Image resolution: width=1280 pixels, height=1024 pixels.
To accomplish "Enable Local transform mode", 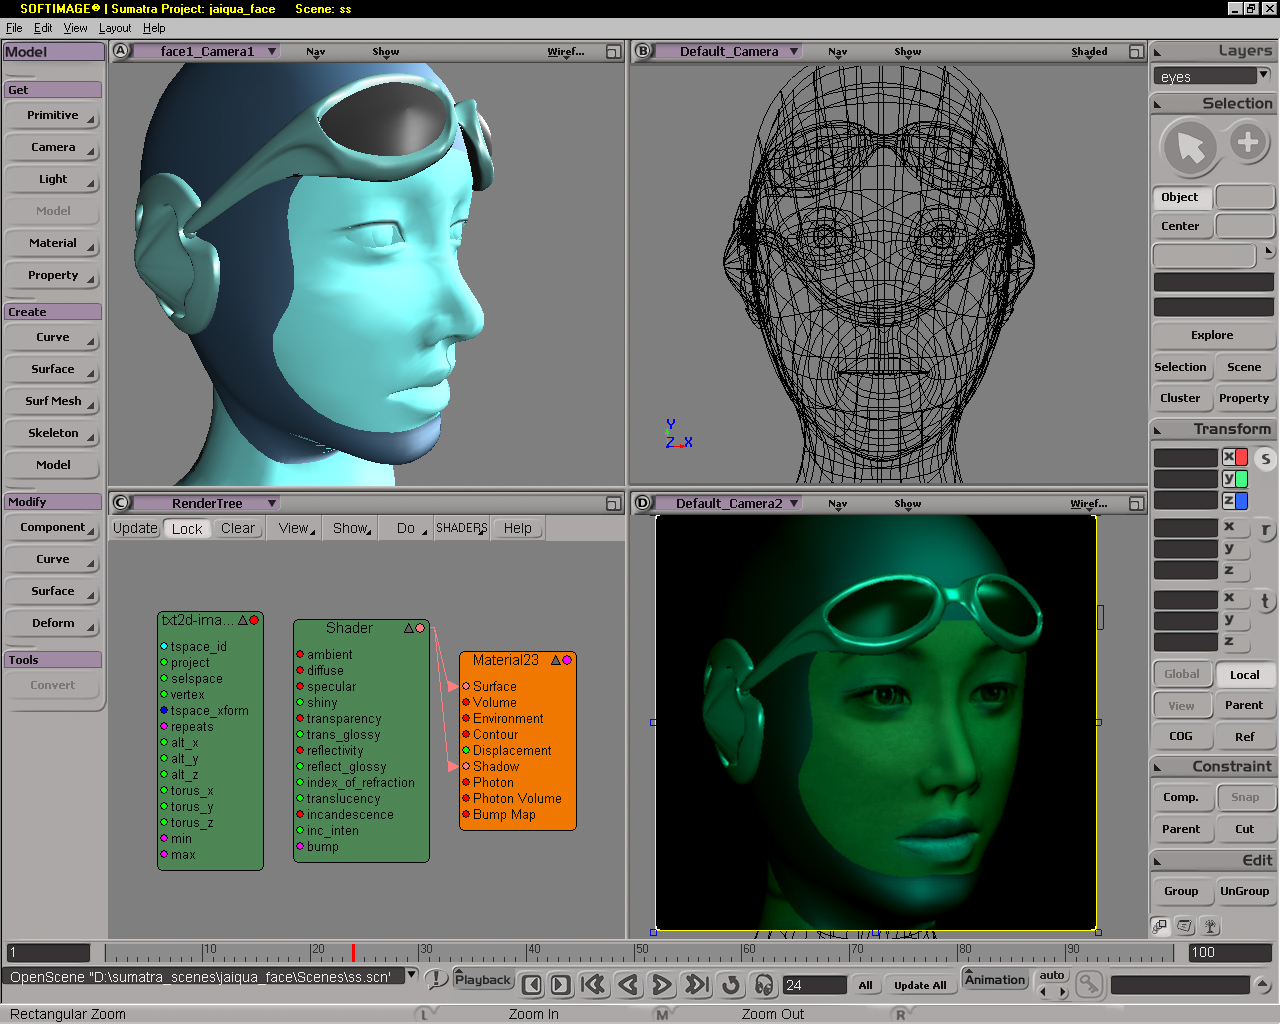I will (x=1244, y=675).
